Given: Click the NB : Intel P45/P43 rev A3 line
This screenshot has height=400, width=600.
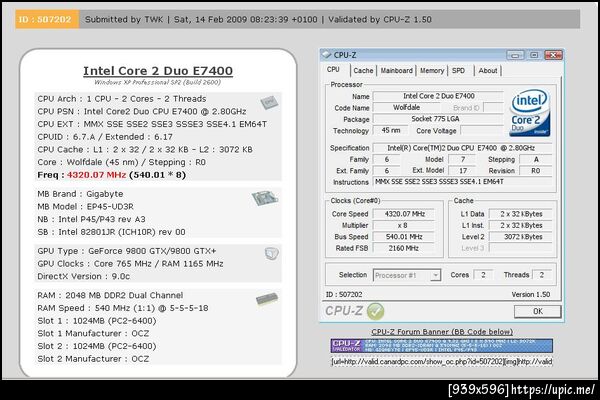Looking at the screenshot, I should [91, 219].
